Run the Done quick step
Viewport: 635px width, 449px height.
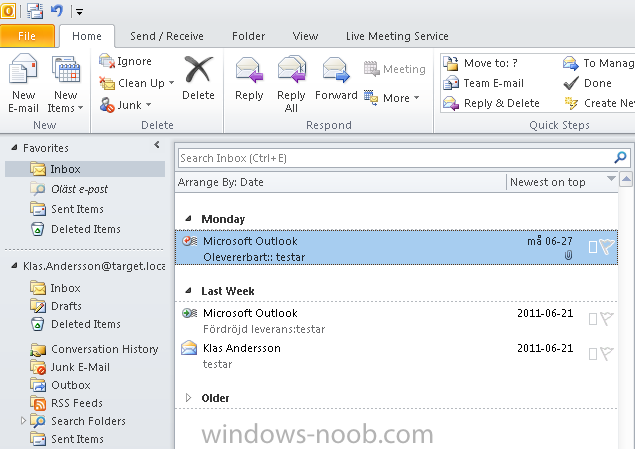(x=587, y=83)
